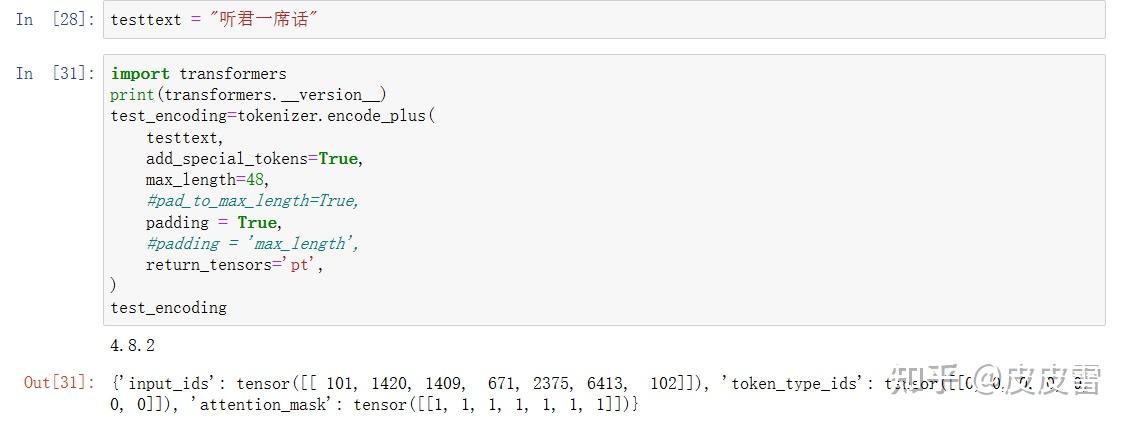
Task: Click the final test_encoding line
Action: [168, 308]
